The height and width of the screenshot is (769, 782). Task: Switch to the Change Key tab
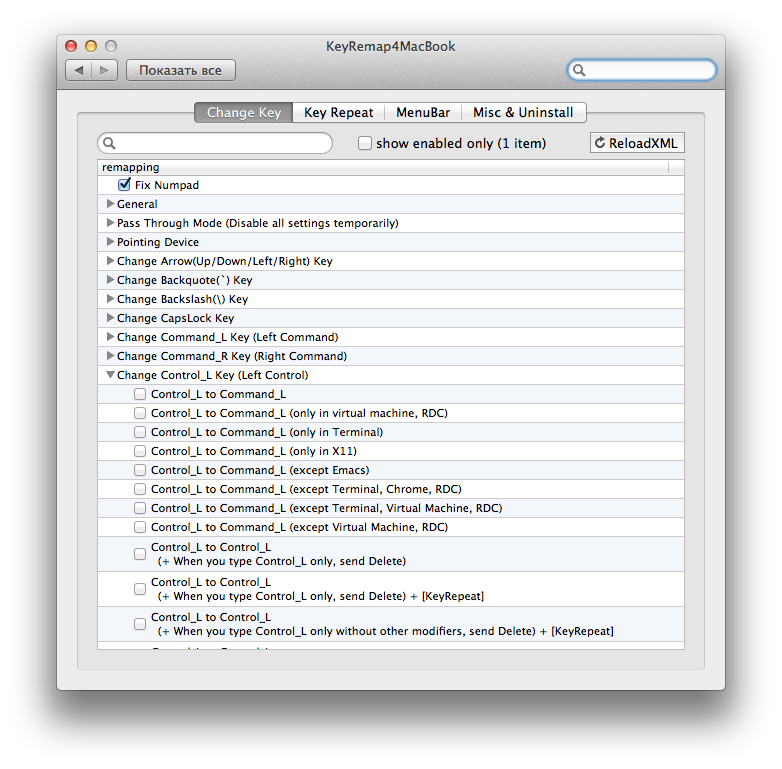click(x=244, y=113)
